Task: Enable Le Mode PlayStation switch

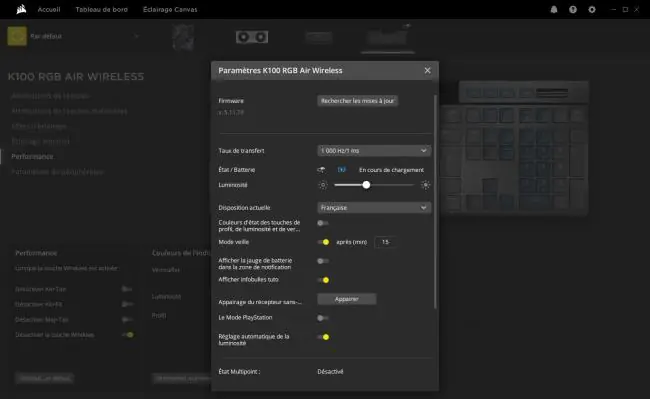Action: pyautogui.click(x=323, y=318)
